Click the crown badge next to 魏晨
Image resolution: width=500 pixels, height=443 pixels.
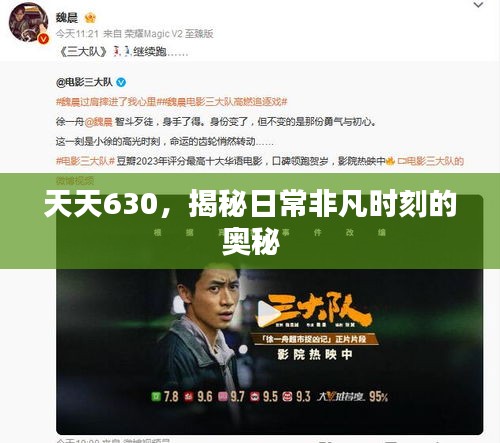pyautogui.click(x=90, y=18)
